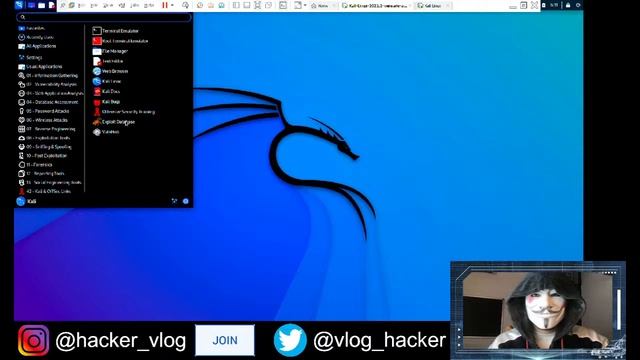
Task: Open 08 - Exploitation Tools category
Action: click(44, 138)
